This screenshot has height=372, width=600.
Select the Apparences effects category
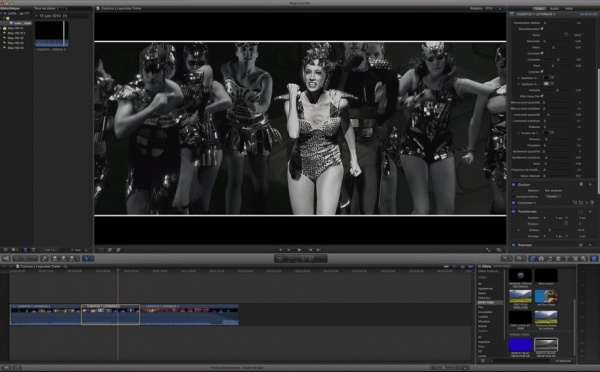(x=485, y=288)
